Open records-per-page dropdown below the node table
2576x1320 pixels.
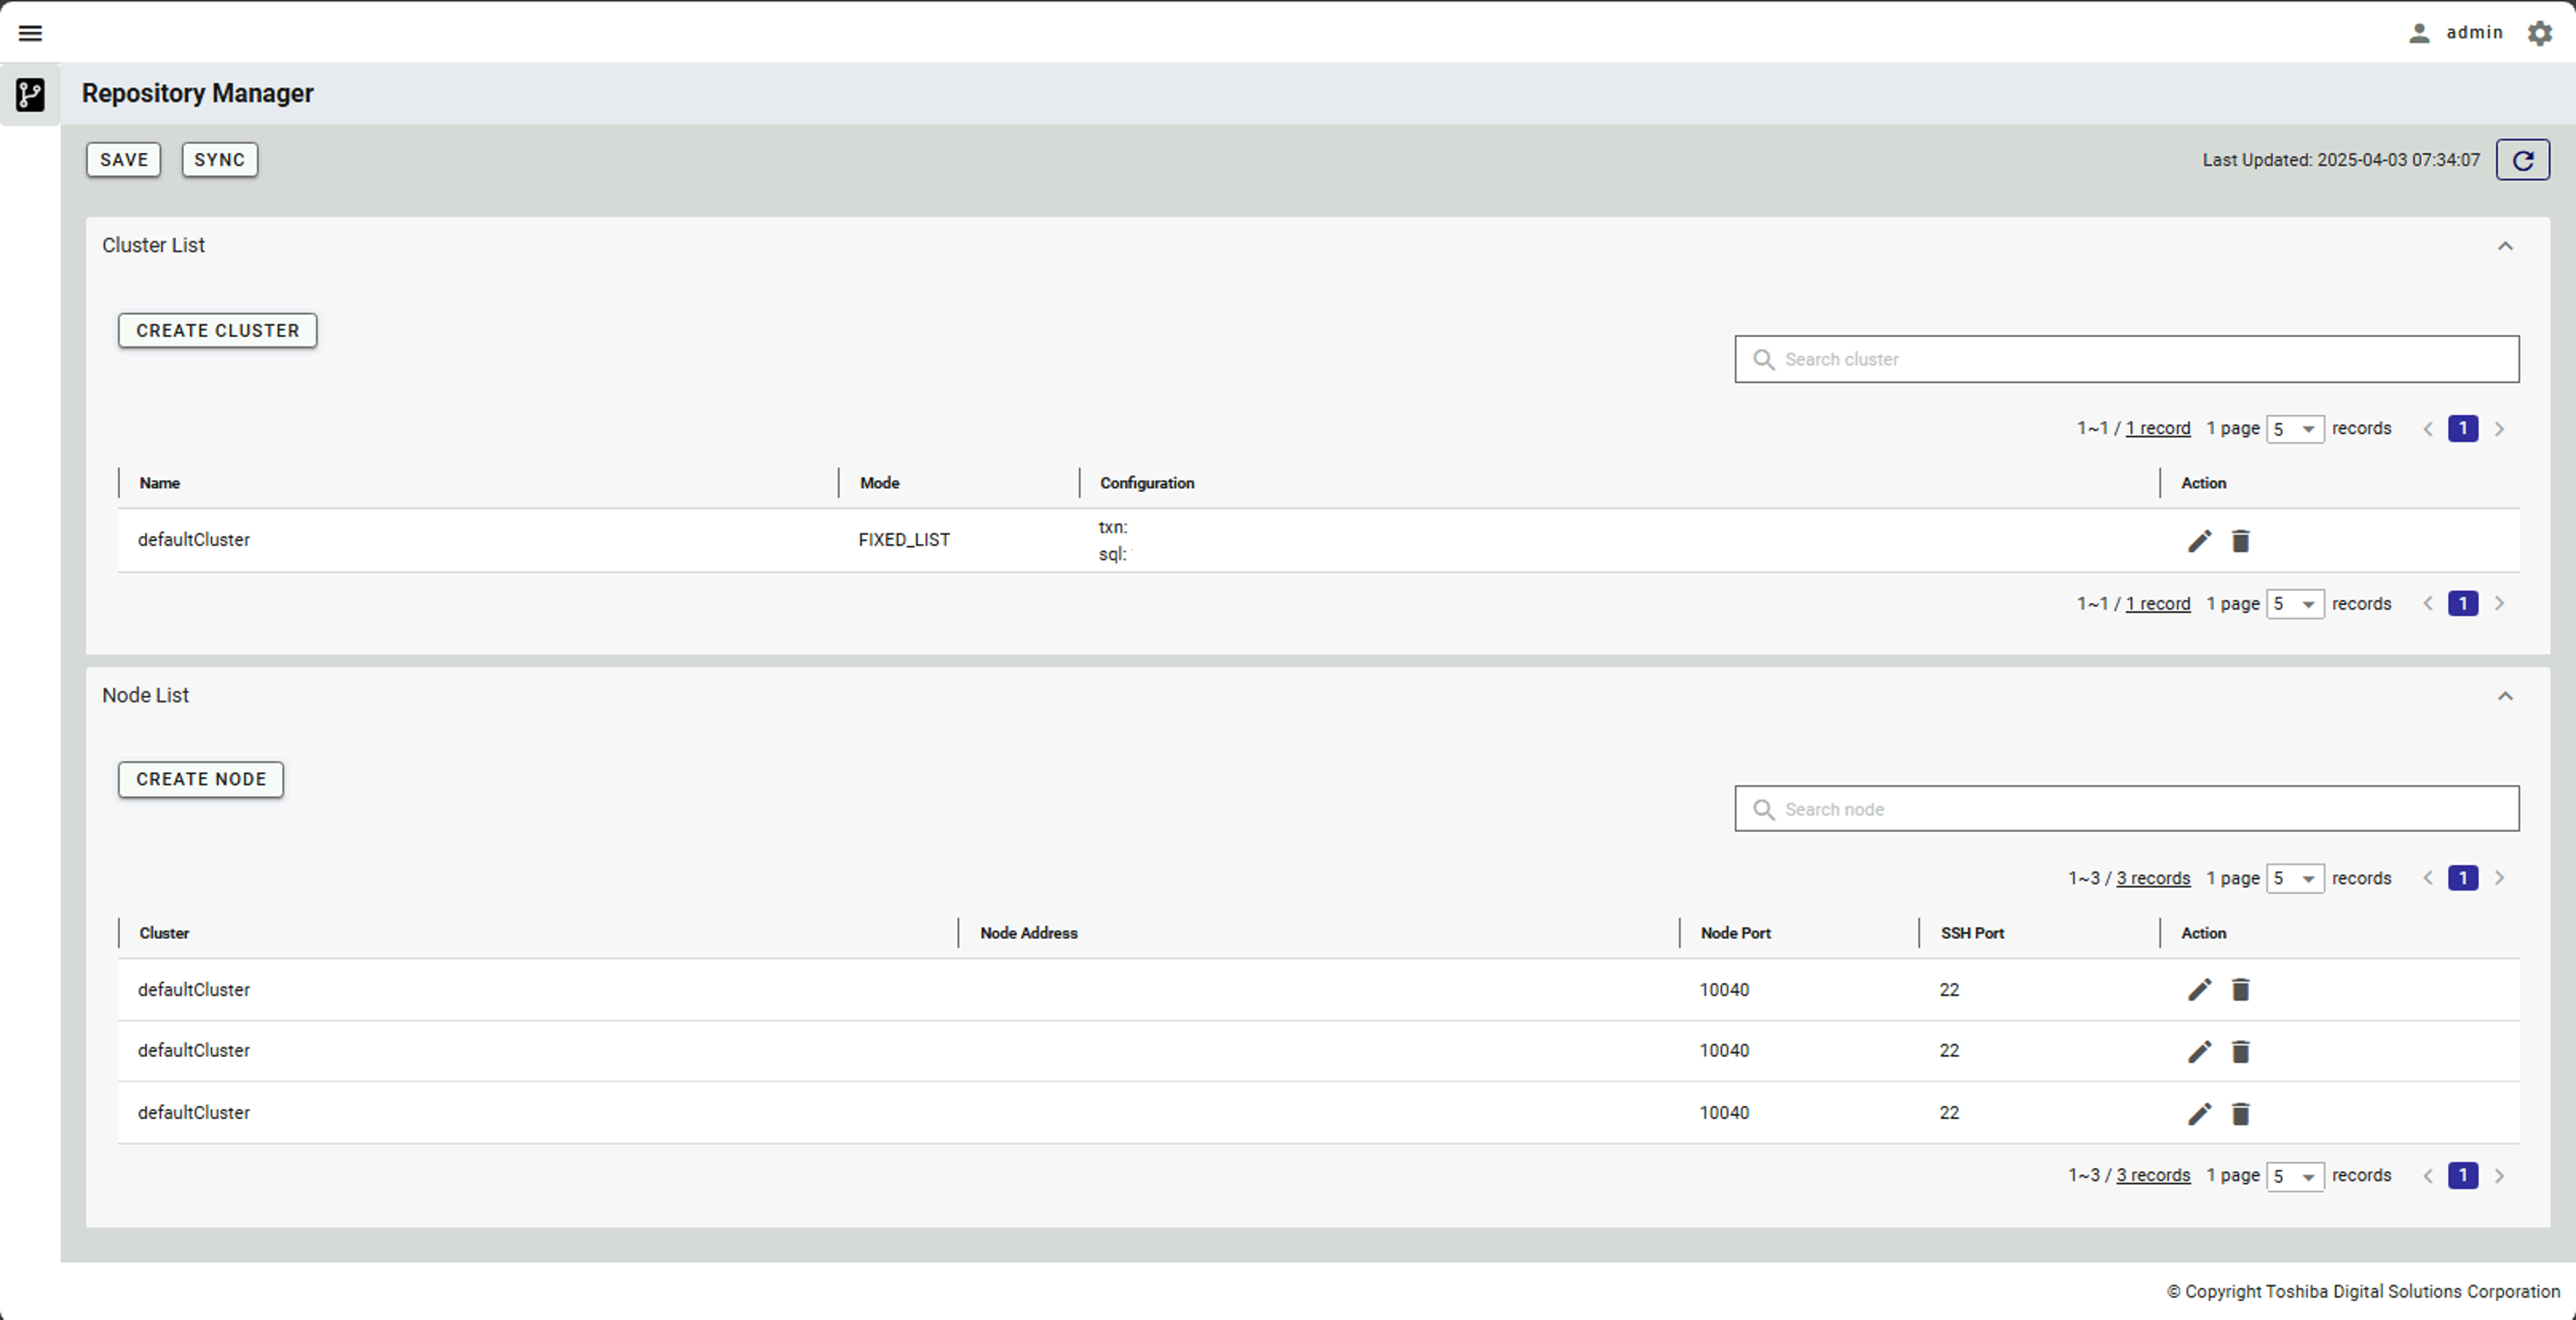point(2294,1176)
